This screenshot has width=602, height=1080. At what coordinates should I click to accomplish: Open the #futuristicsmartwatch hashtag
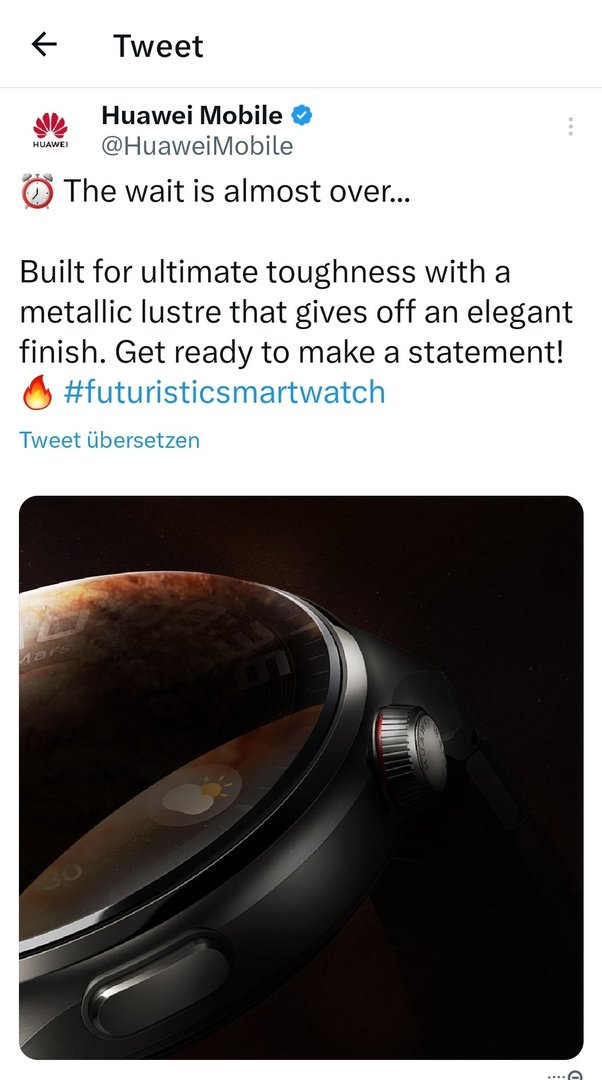(x=224, y=392)
